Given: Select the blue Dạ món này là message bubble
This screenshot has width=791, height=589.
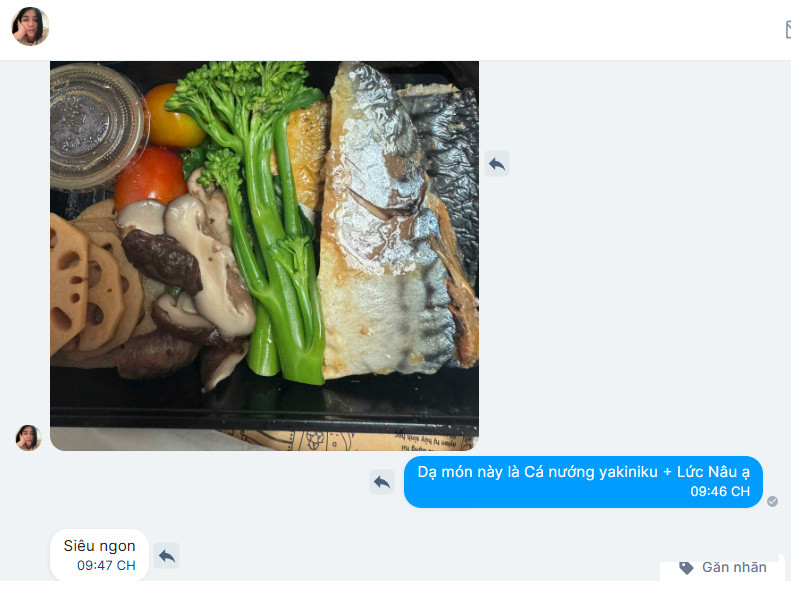Looking at the screenshot, I should coord(583,482).
